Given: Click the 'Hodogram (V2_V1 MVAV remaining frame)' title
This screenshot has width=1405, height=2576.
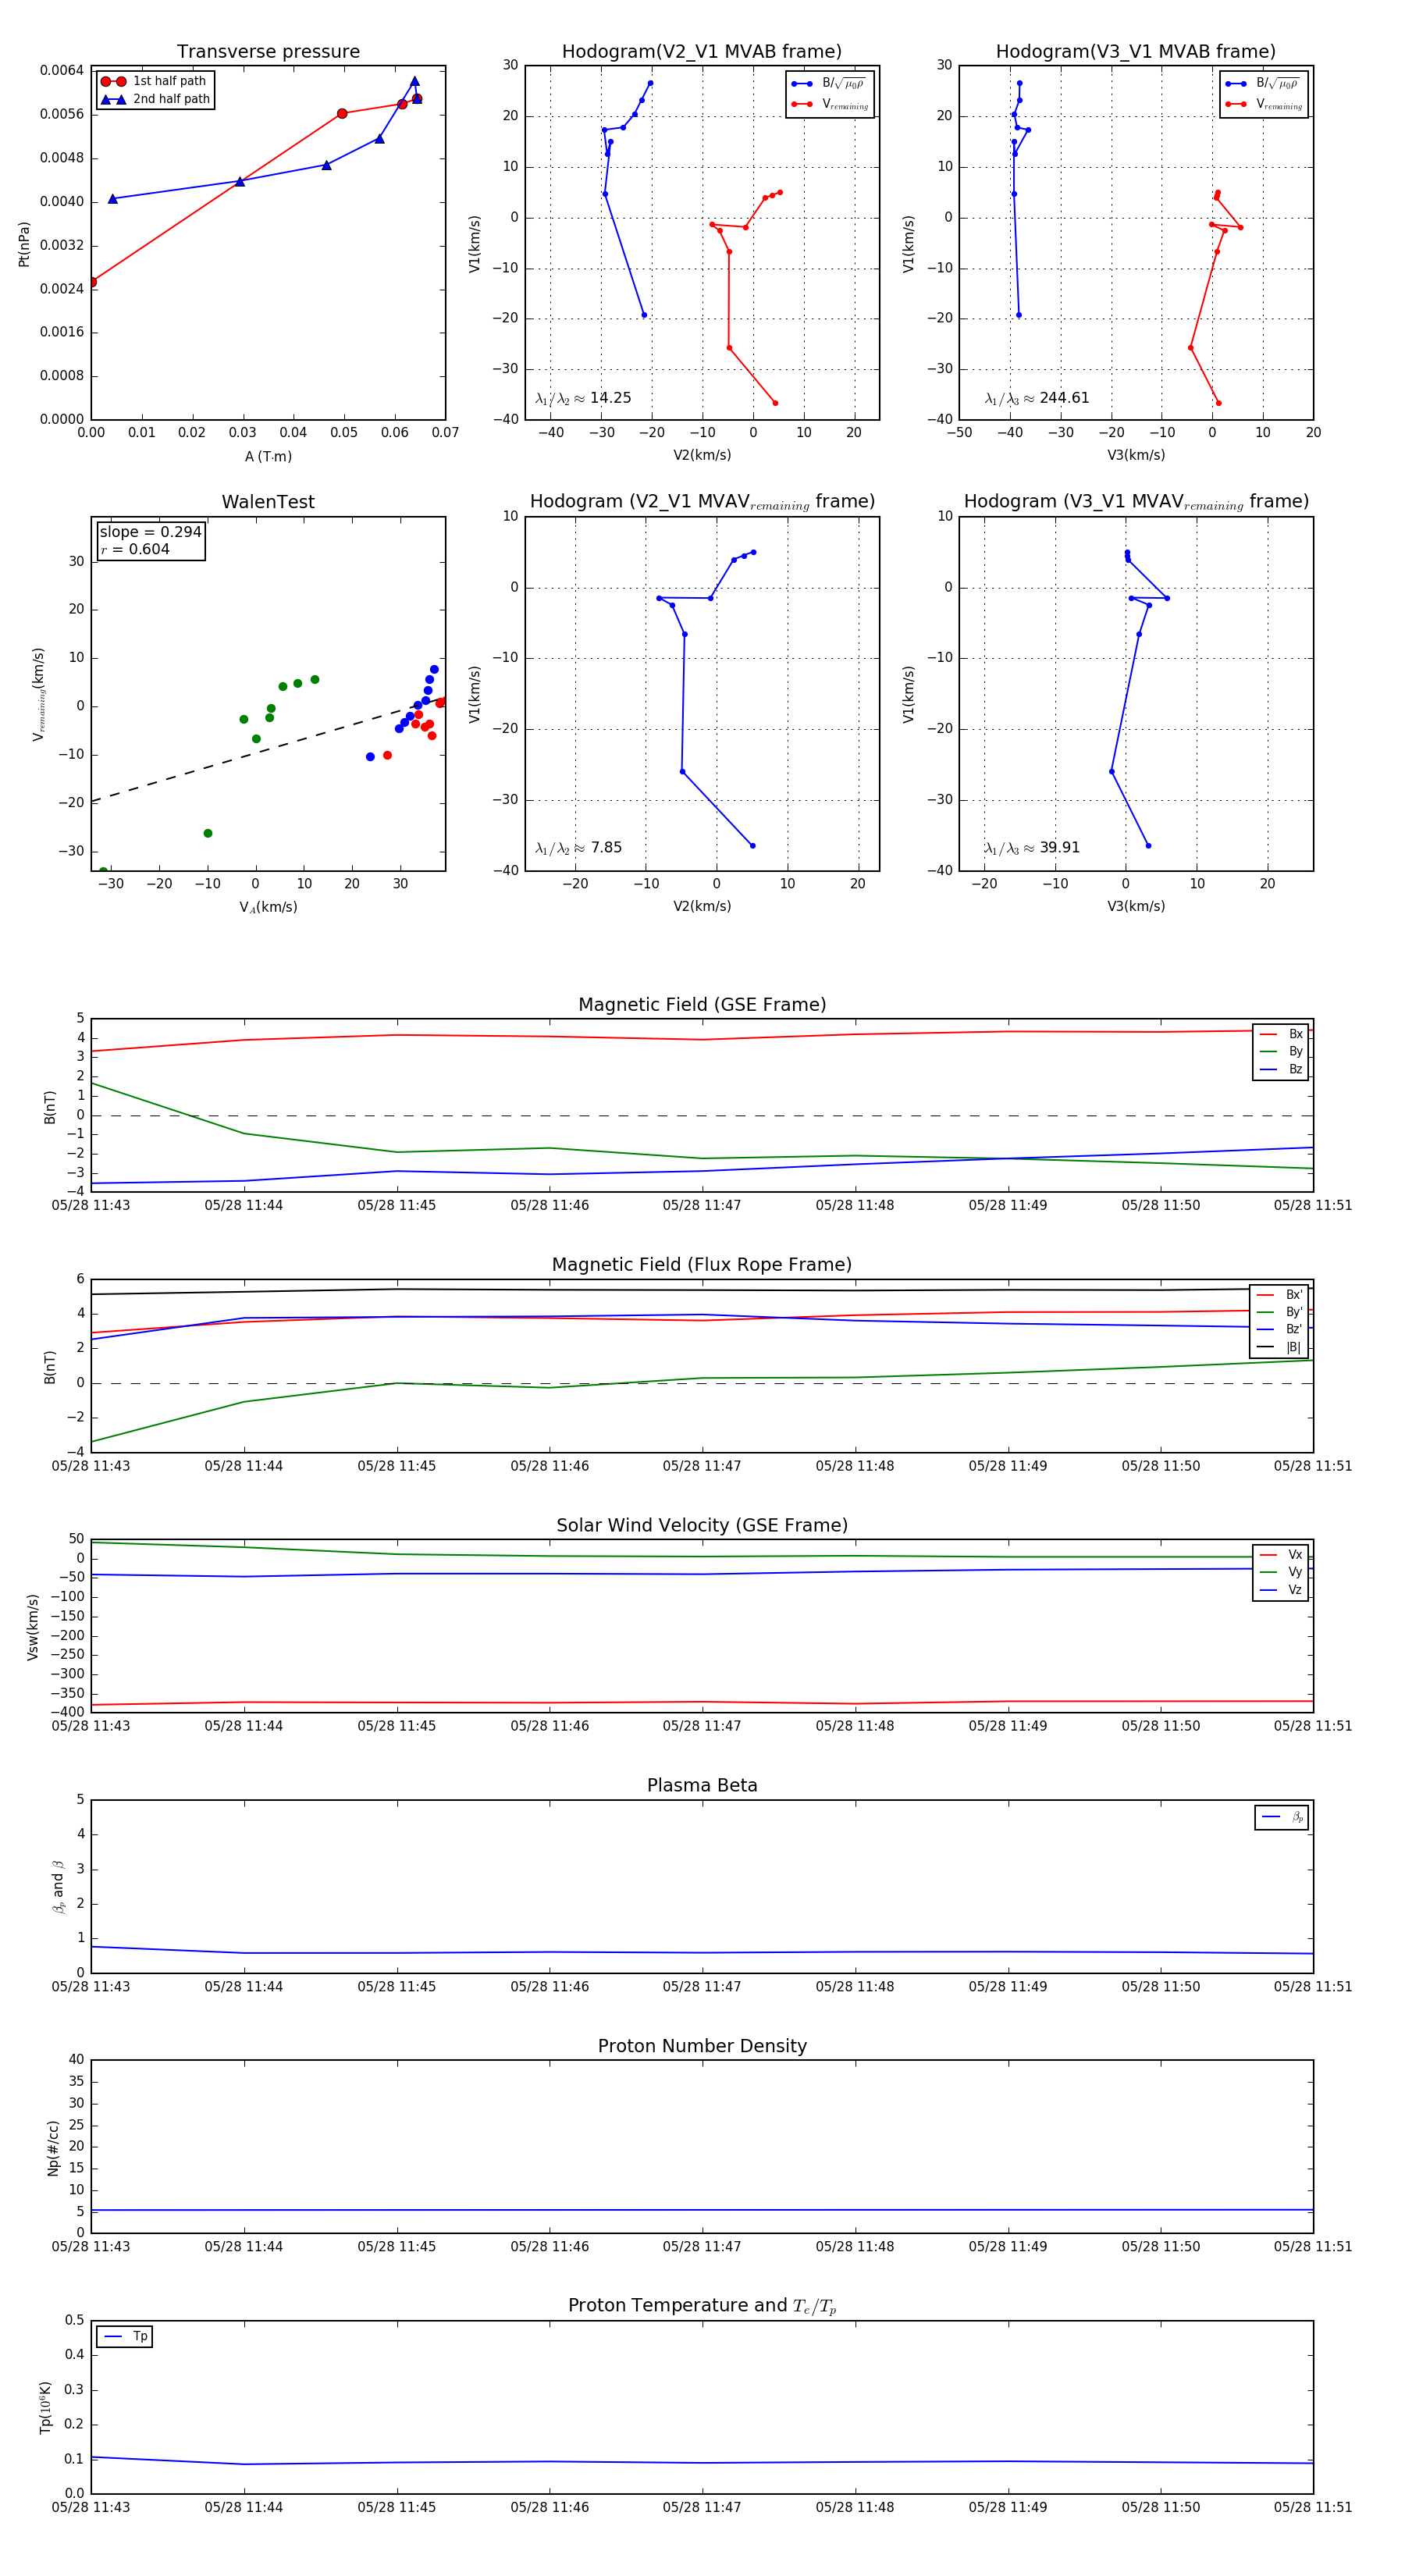Looking at the screenshot, I should pos(702,502).
